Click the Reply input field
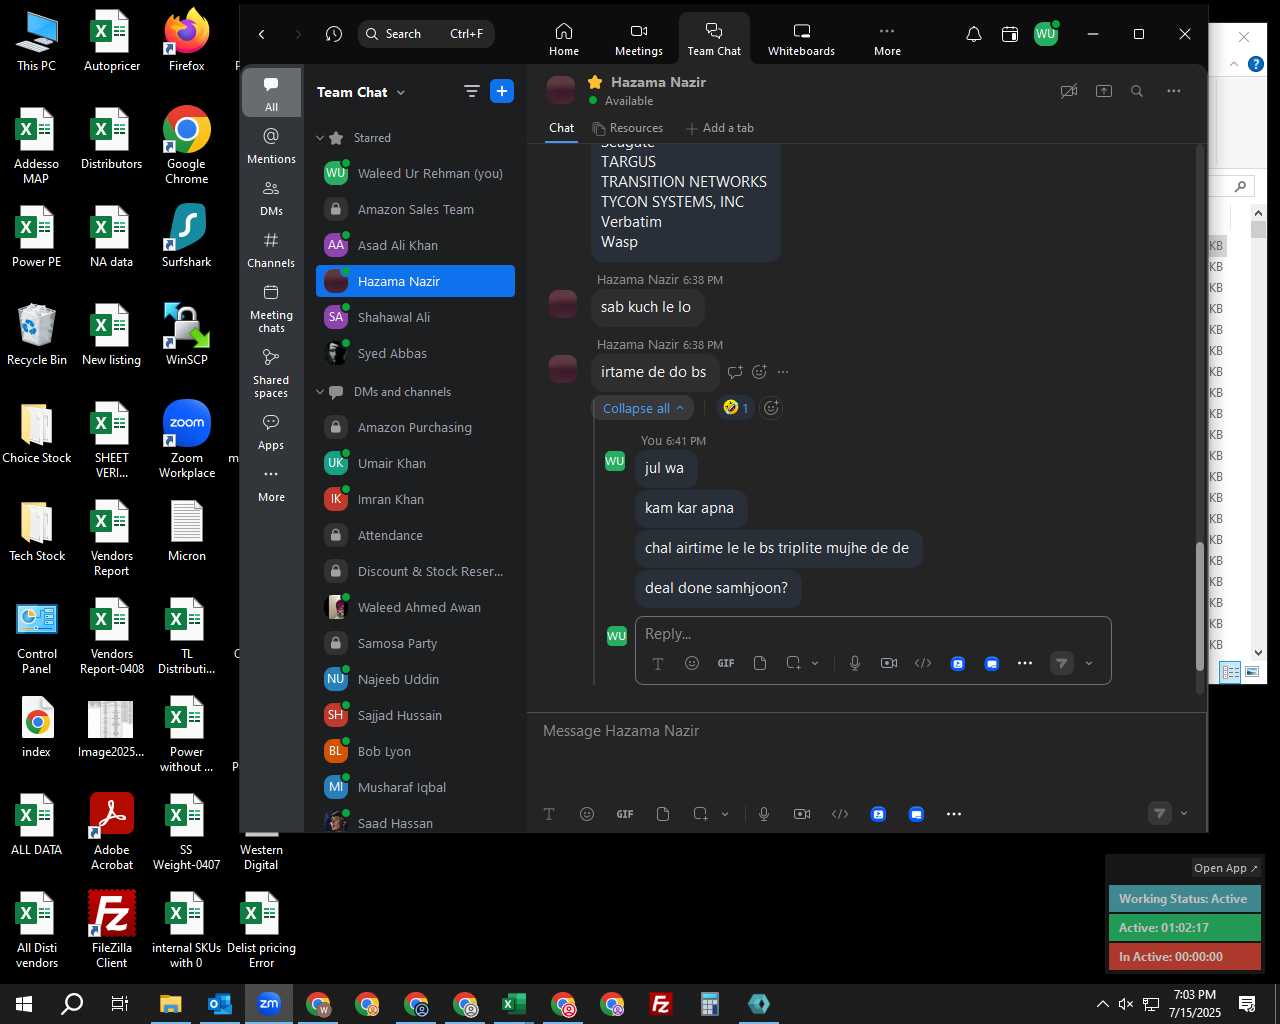The image size is (1280, 1024). pos(873,634)
